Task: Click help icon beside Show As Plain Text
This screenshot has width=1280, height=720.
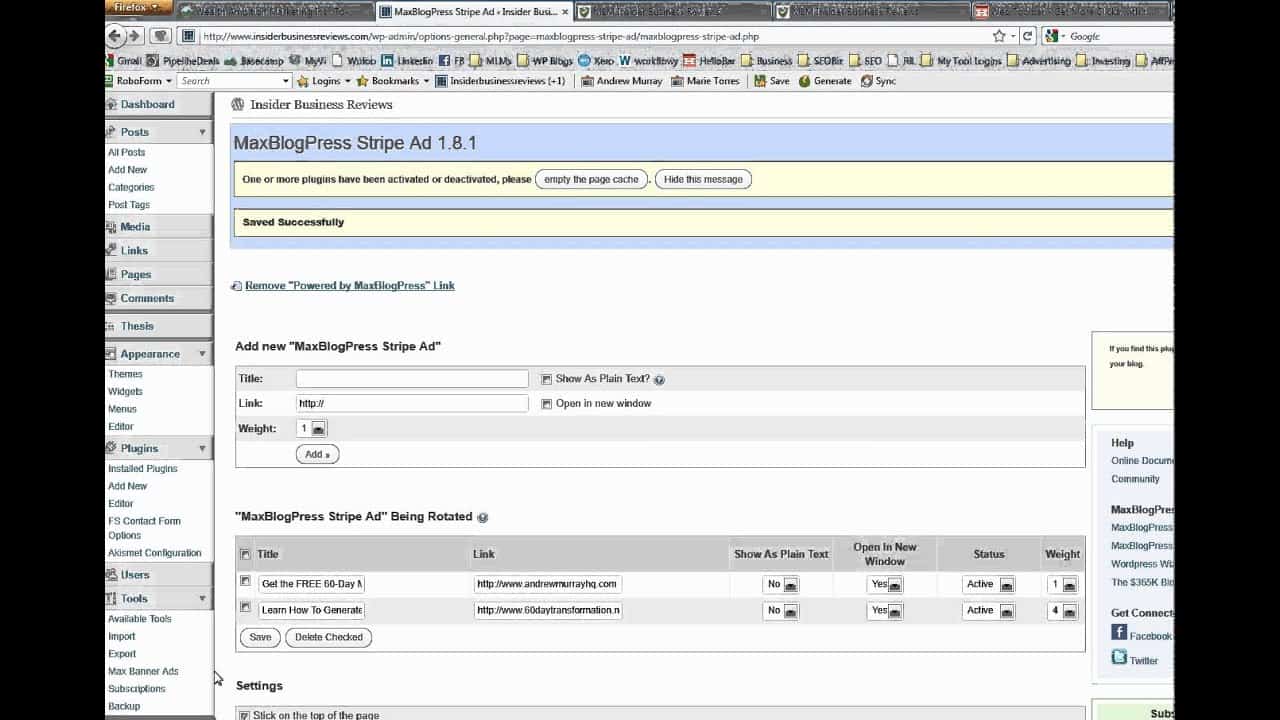Action: 659,380
